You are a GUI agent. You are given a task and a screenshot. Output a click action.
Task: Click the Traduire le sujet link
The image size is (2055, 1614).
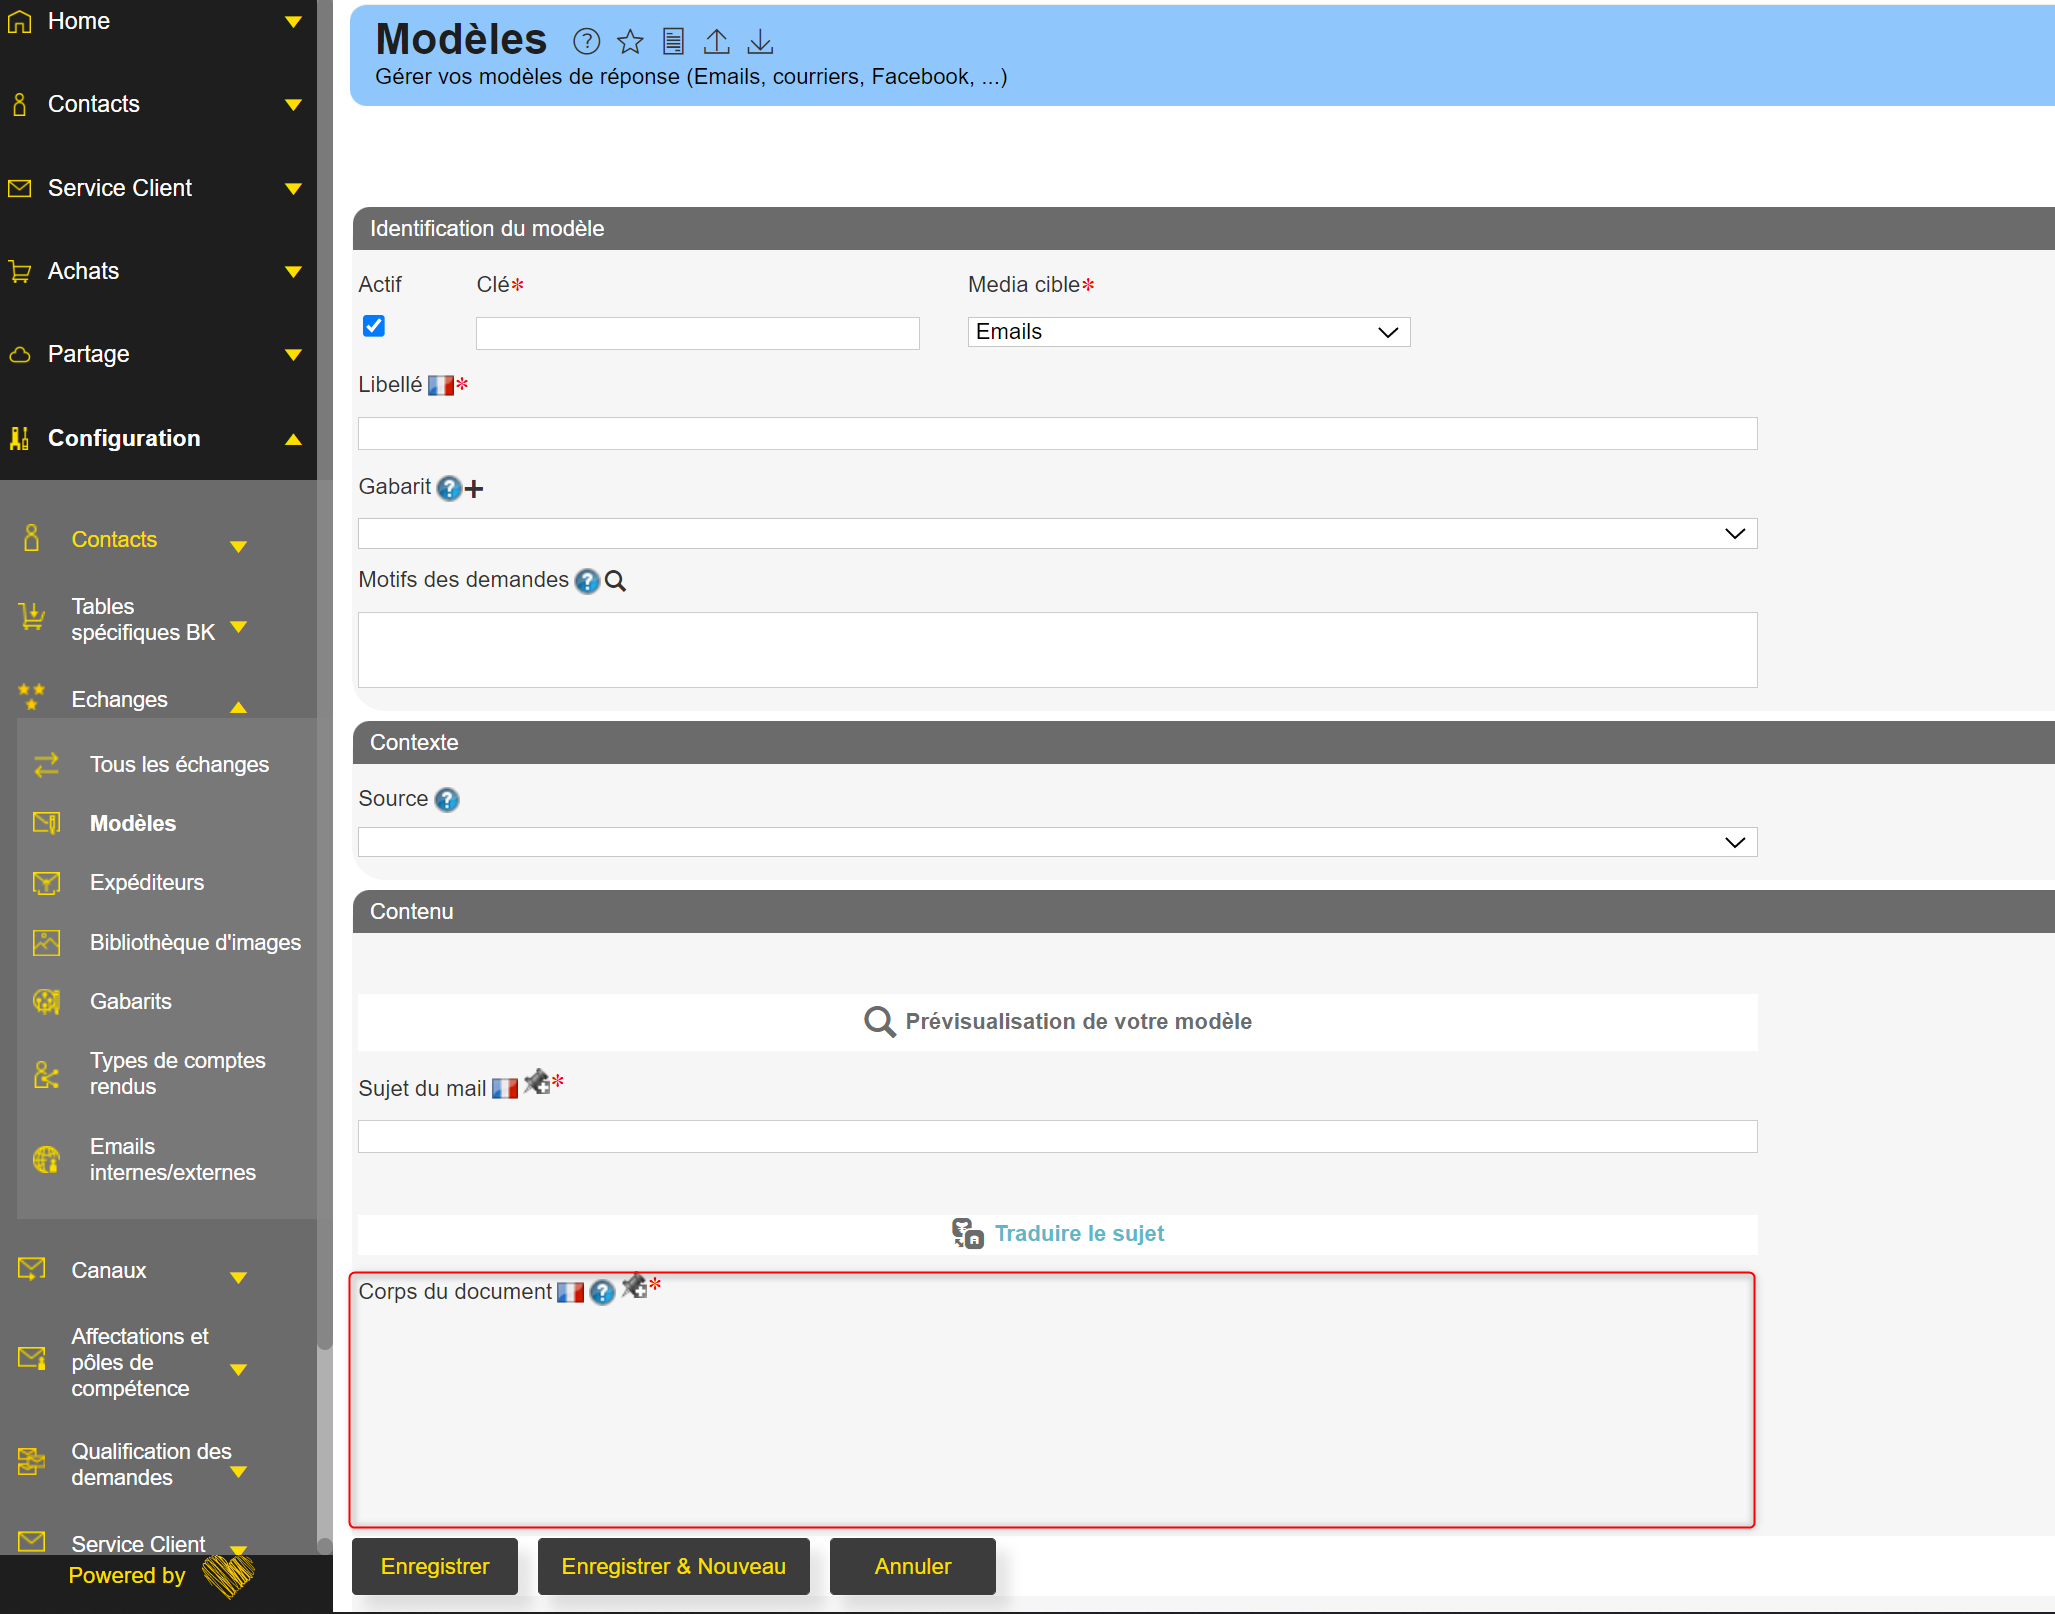point(1079,1234)
